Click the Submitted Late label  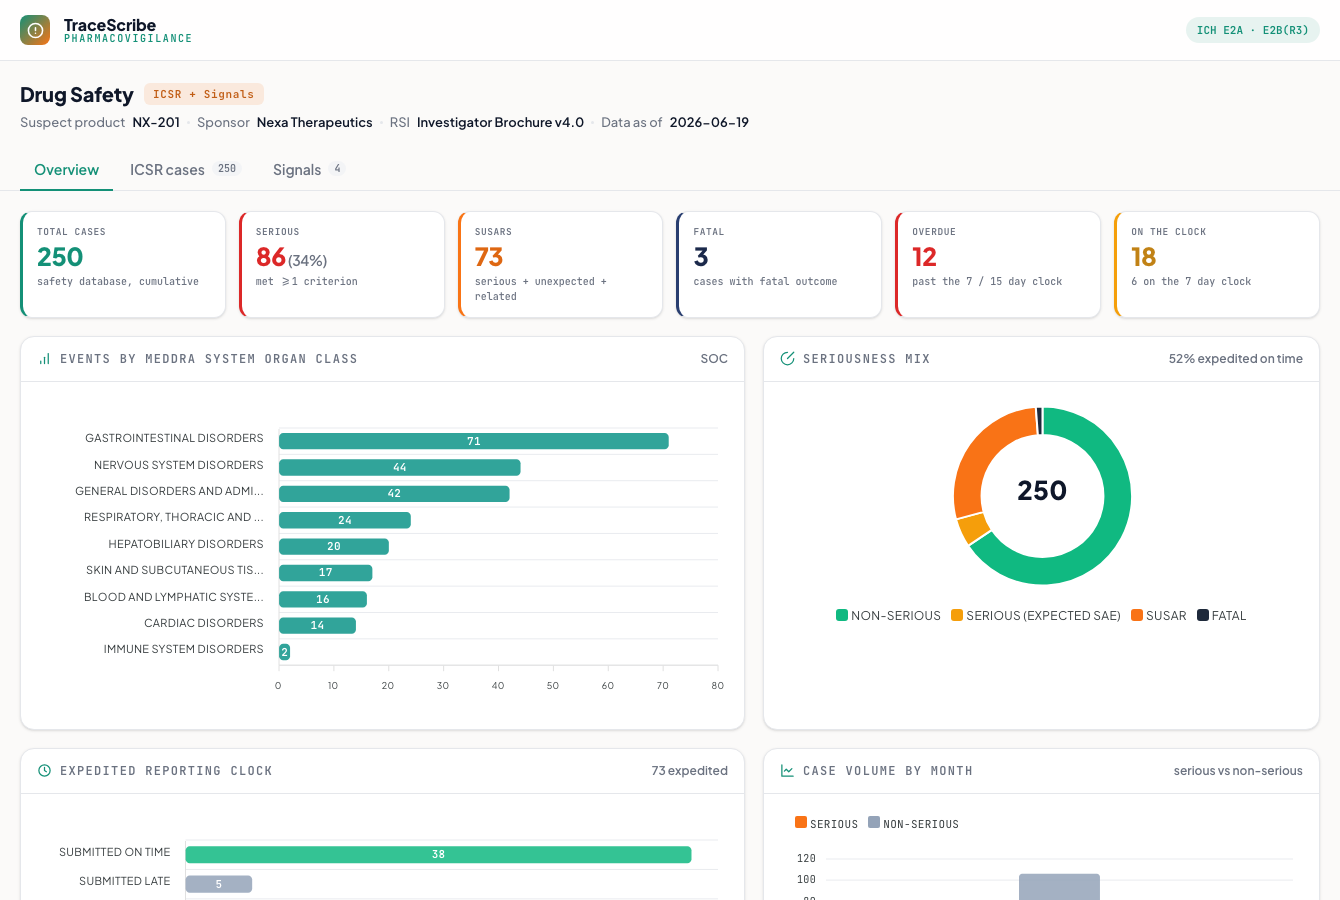[x=125, y=881]
